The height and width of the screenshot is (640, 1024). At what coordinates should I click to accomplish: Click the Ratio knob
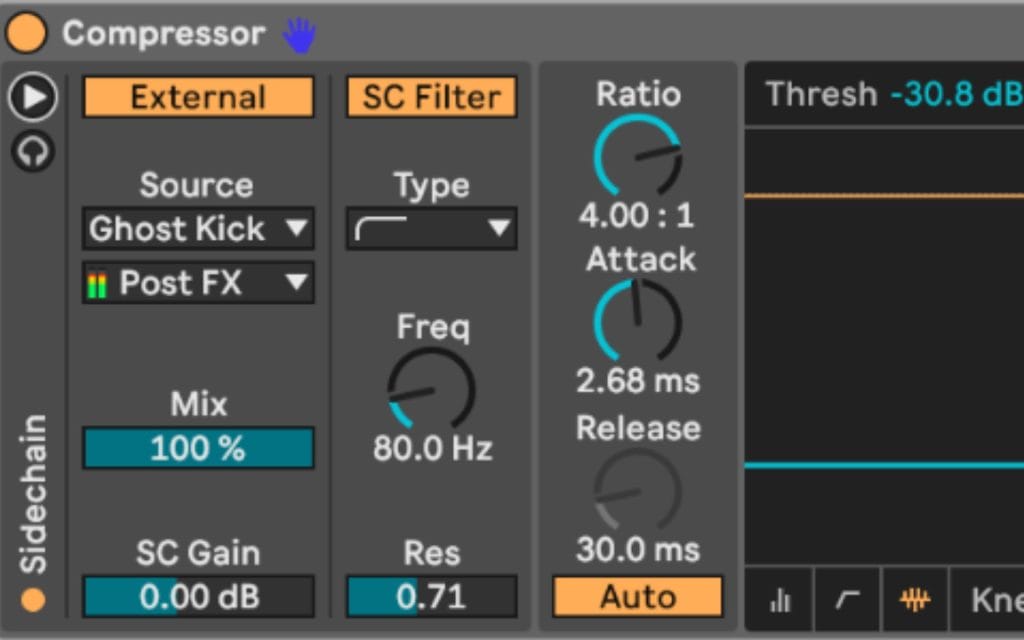point(638,156)
